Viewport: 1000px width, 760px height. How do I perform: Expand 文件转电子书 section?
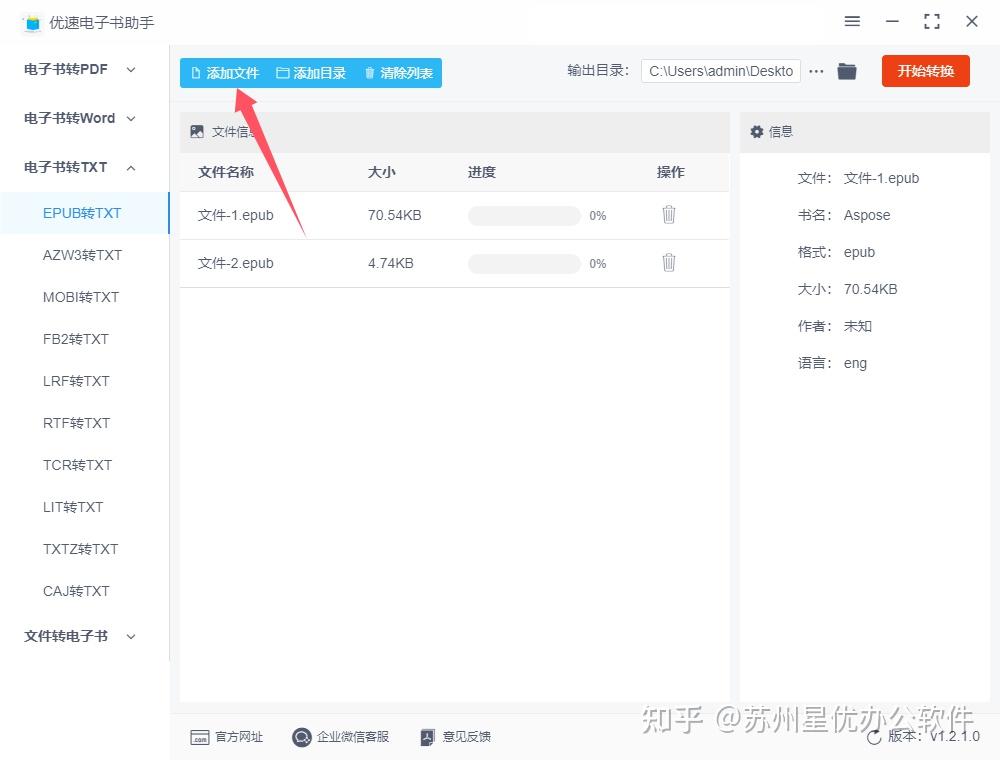pos(80,636)
